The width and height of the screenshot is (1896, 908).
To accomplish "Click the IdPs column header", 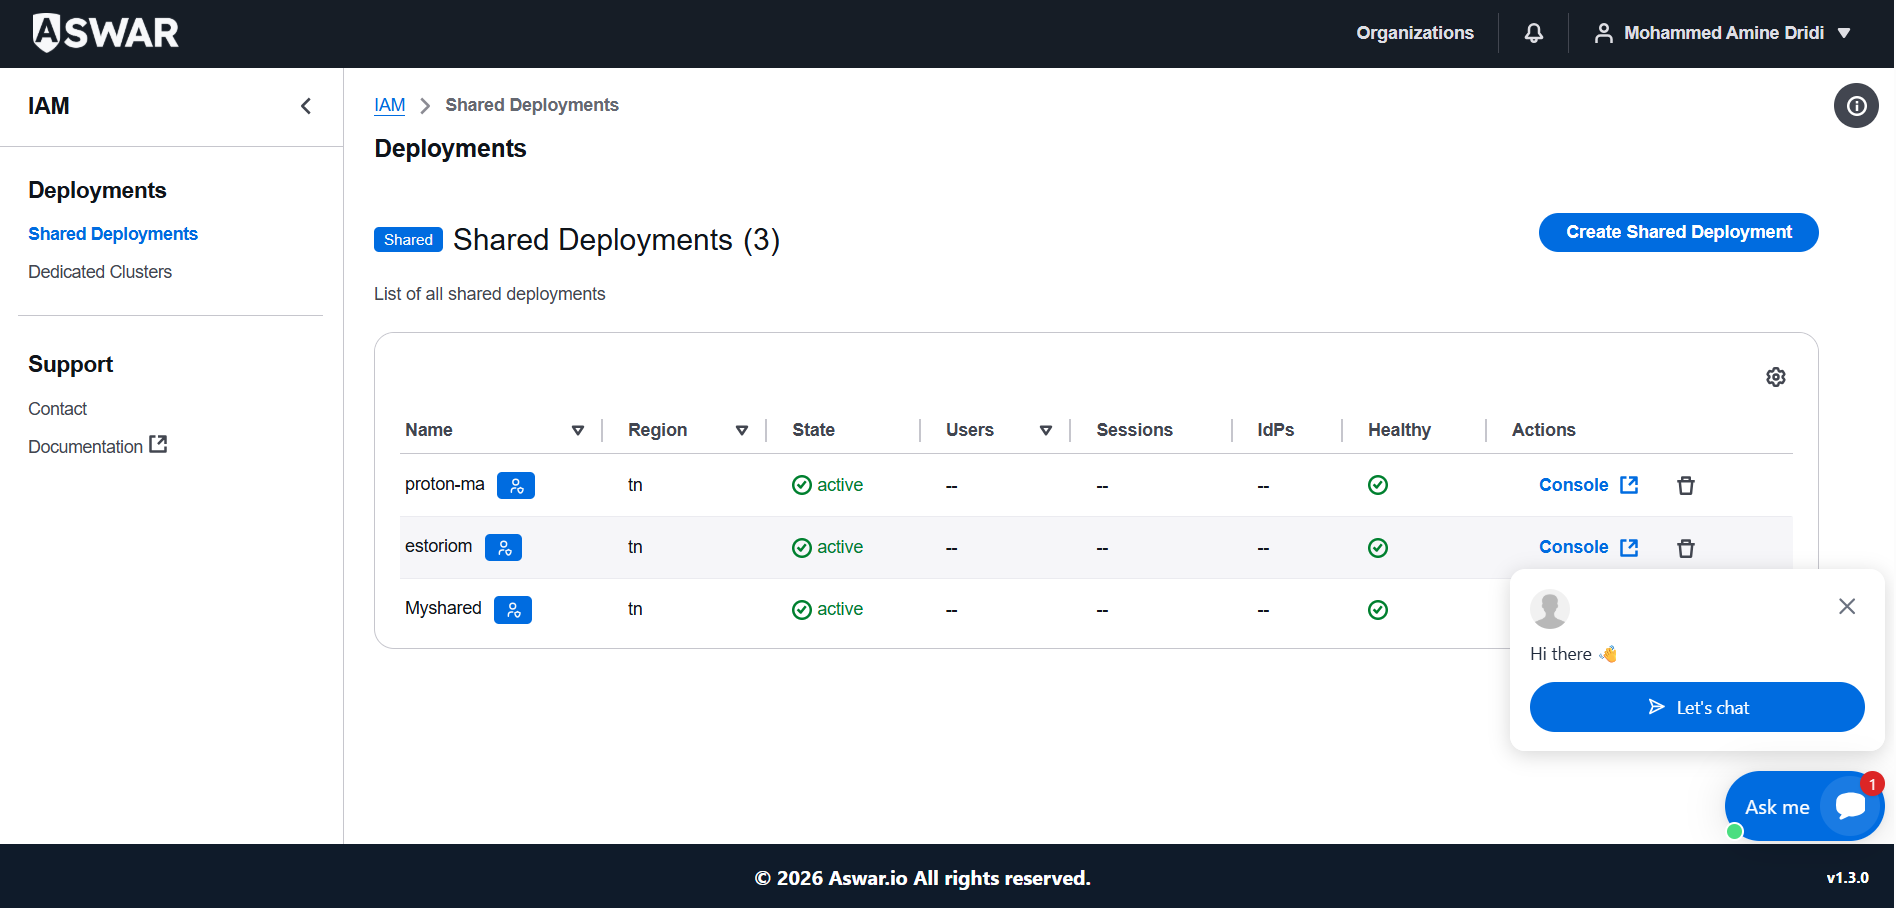I will (1275, 430).
